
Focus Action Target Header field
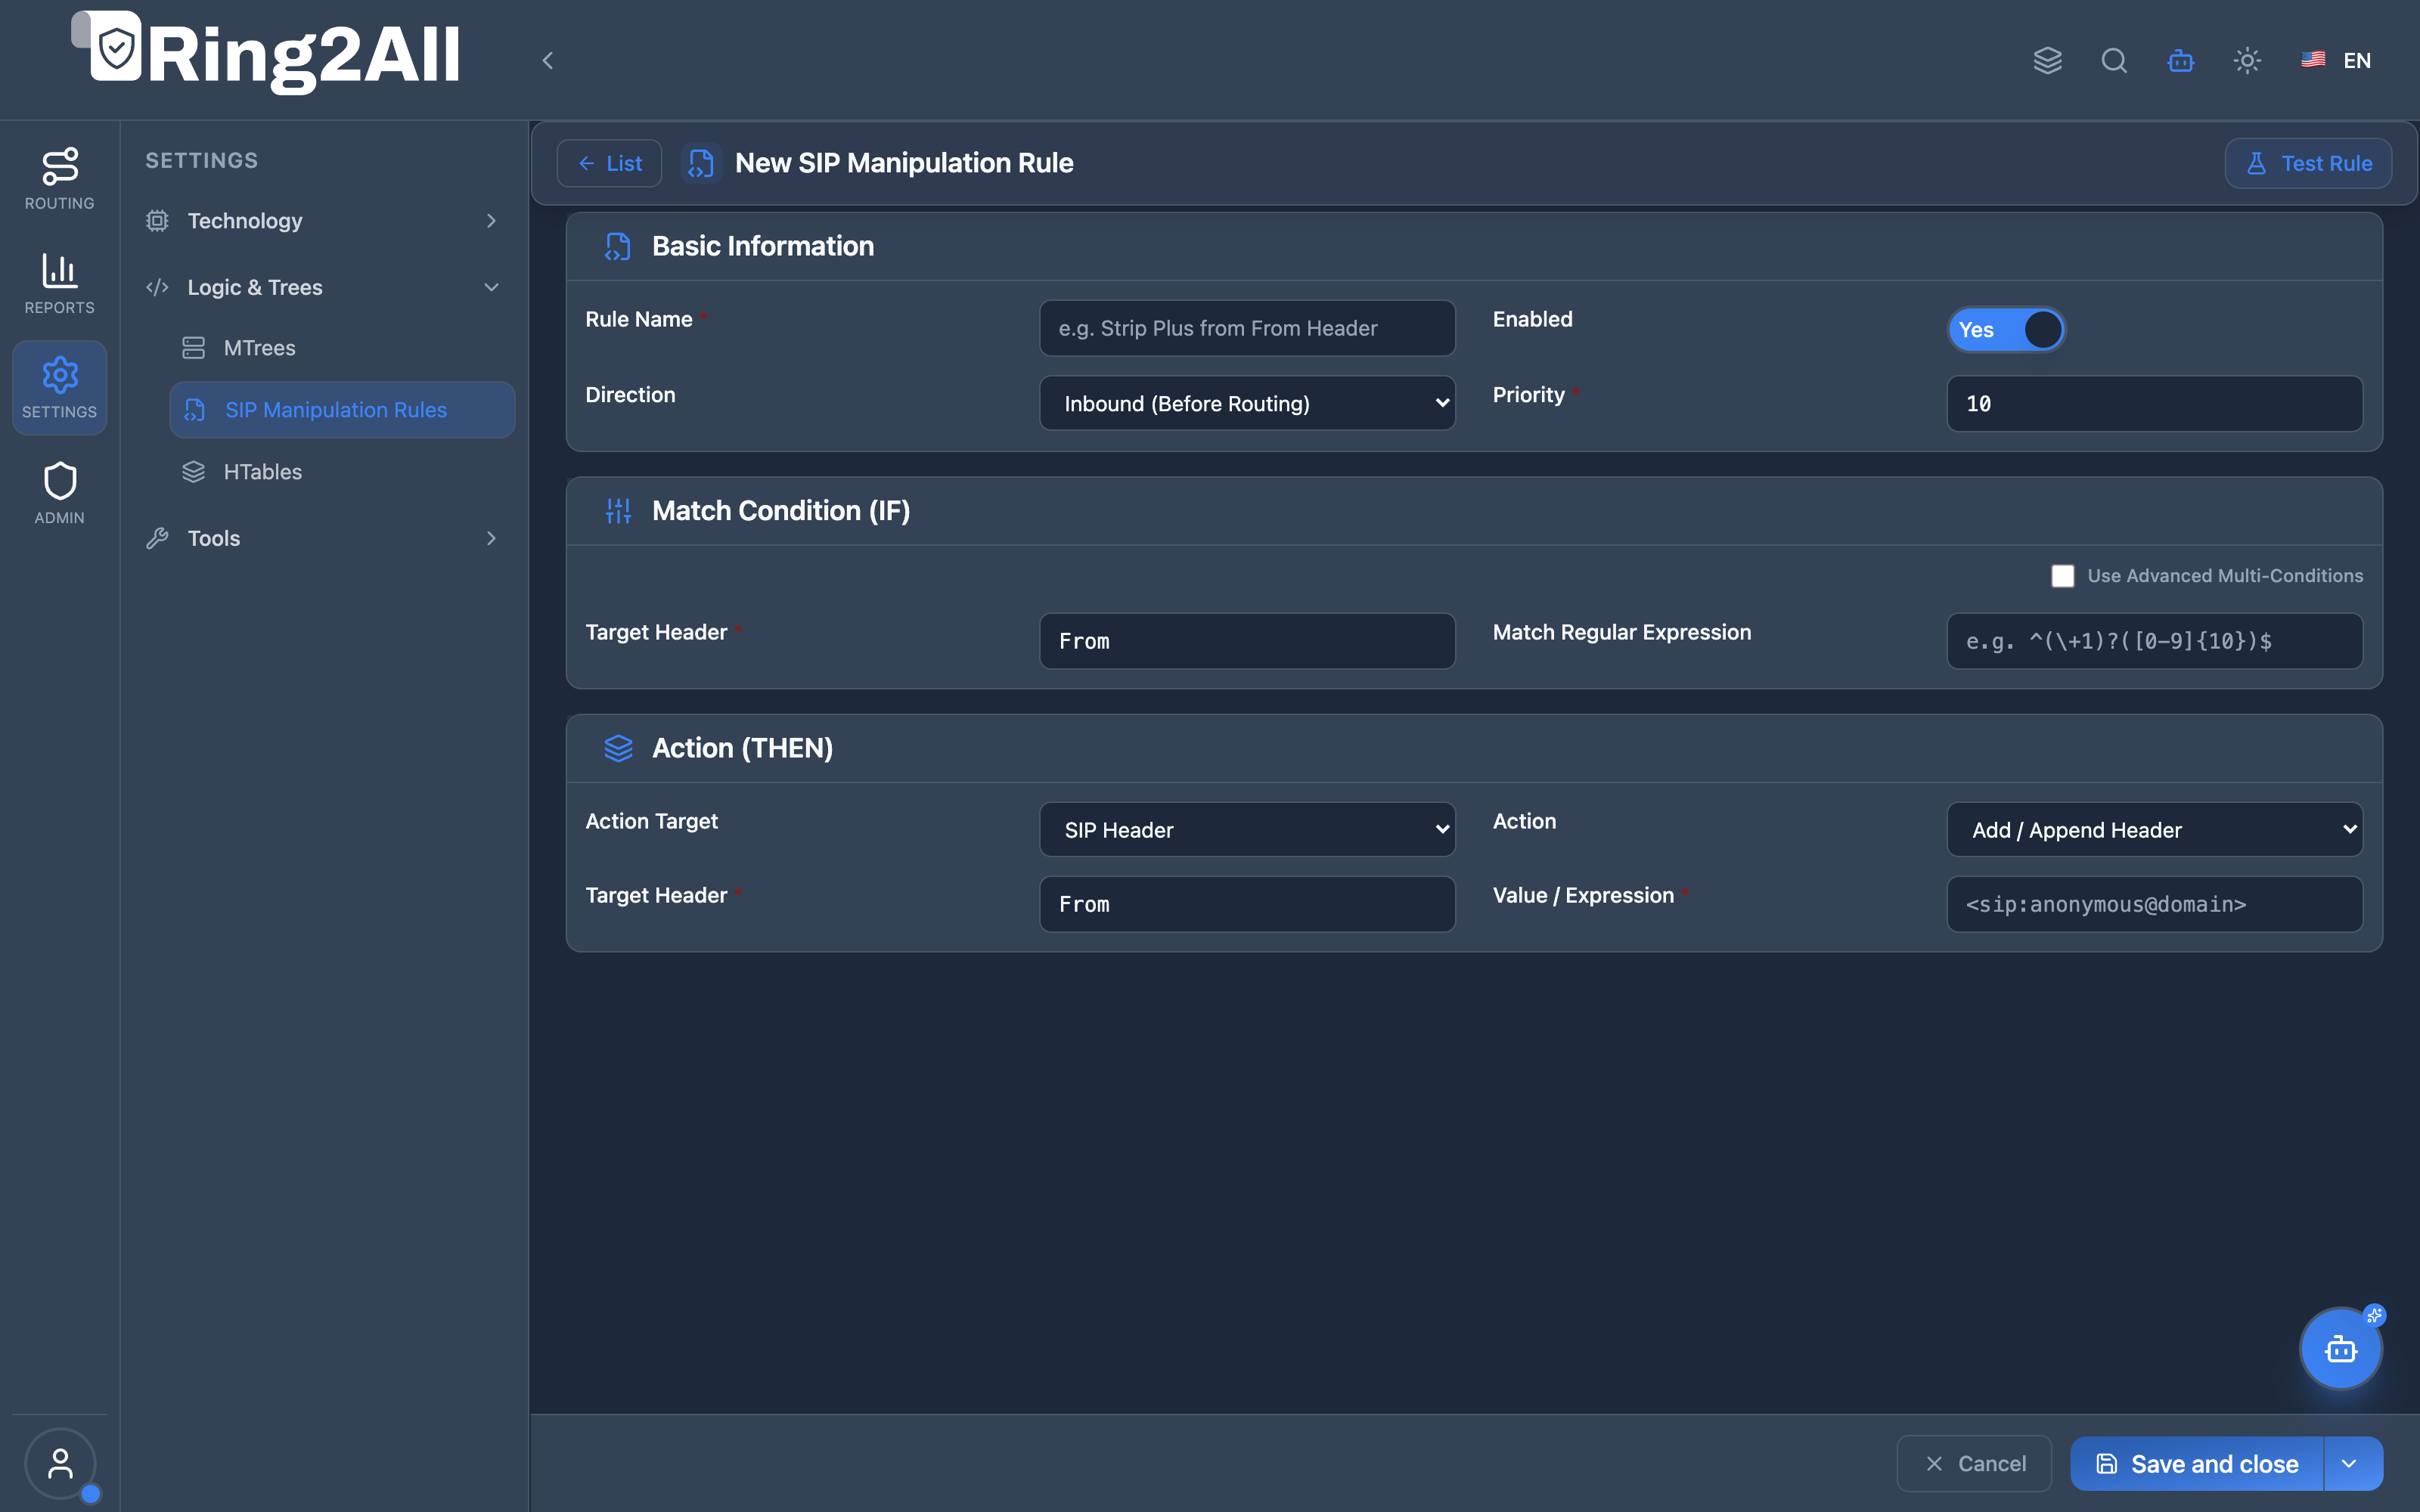(x=1247, y=904)
